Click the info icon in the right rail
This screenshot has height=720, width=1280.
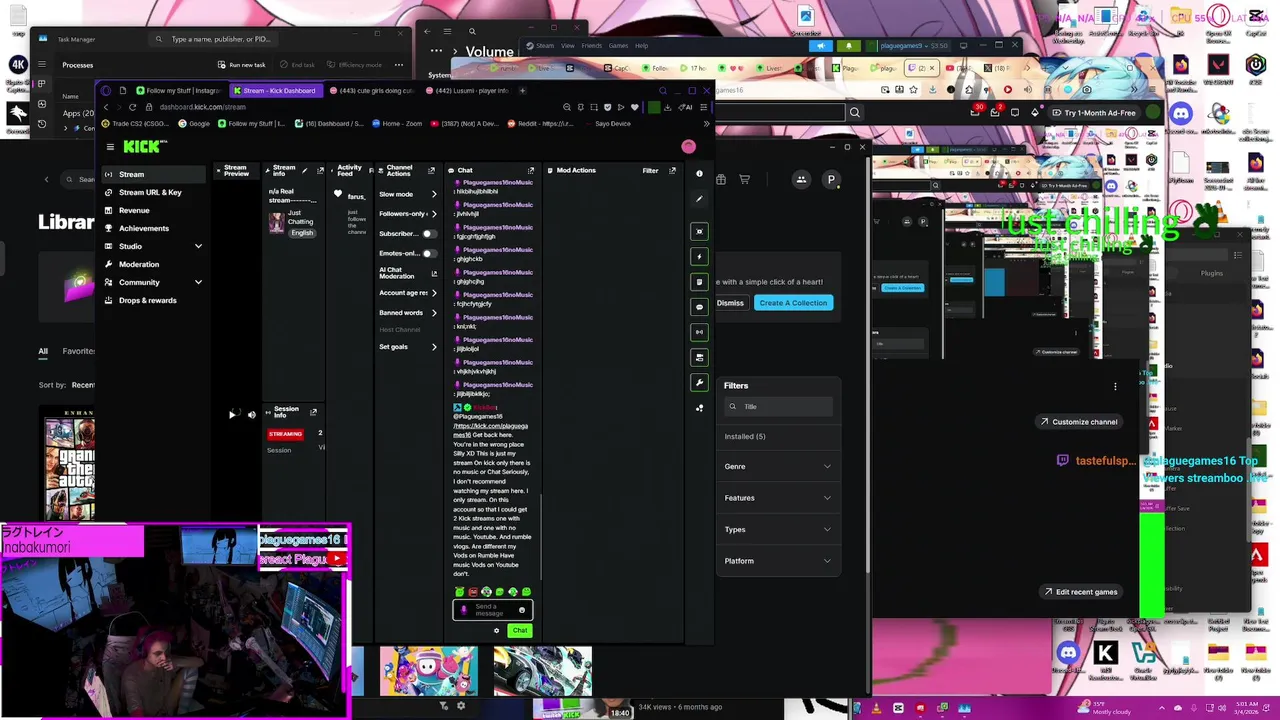[x=699, y=174]
